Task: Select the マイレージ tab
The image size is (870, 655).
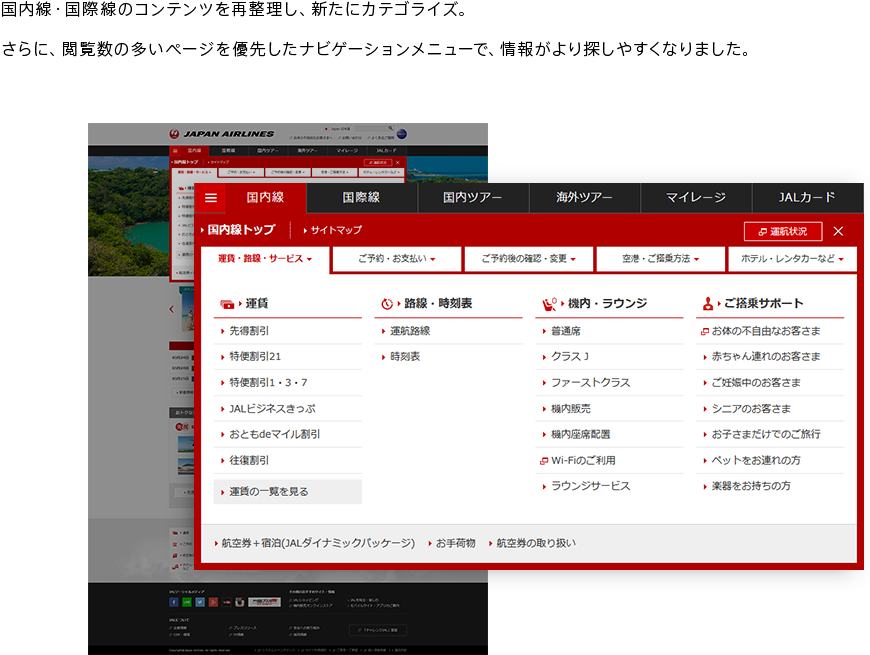Action: point(694,196)
